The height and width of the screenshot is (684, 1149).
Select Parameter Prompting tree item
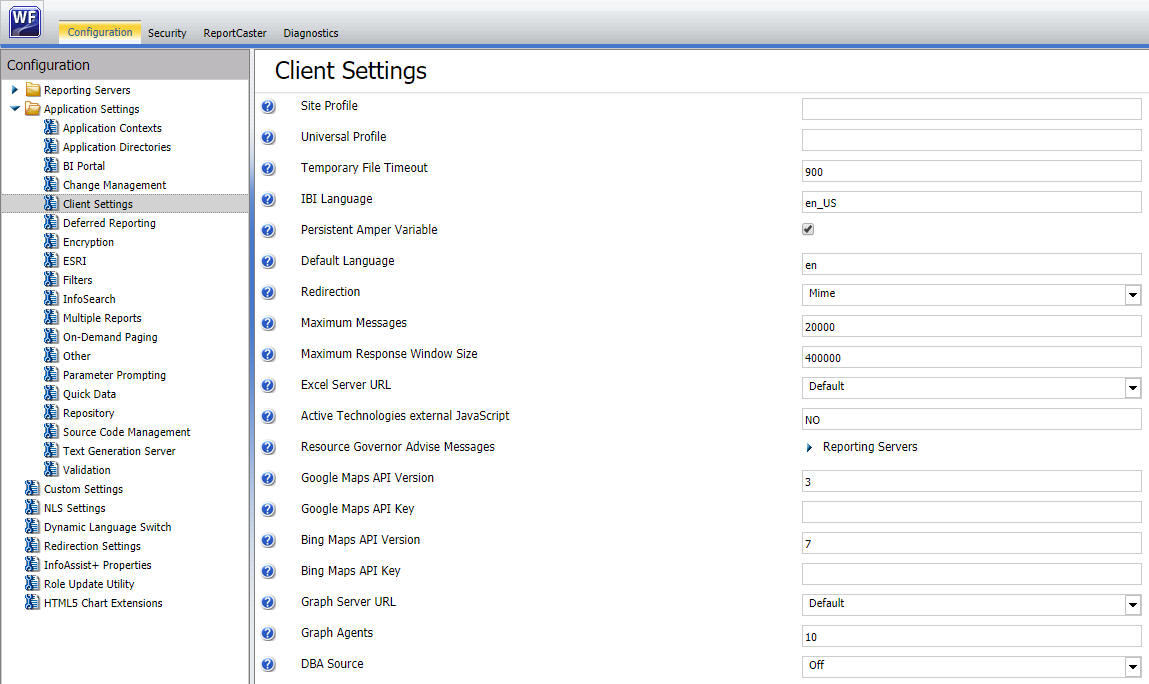114,375
